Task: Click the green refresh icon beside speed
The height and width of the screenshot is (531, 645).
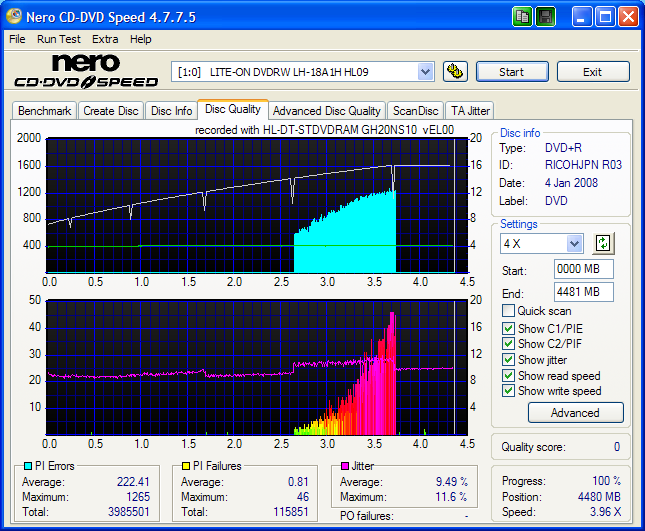Action: [603, 243]
